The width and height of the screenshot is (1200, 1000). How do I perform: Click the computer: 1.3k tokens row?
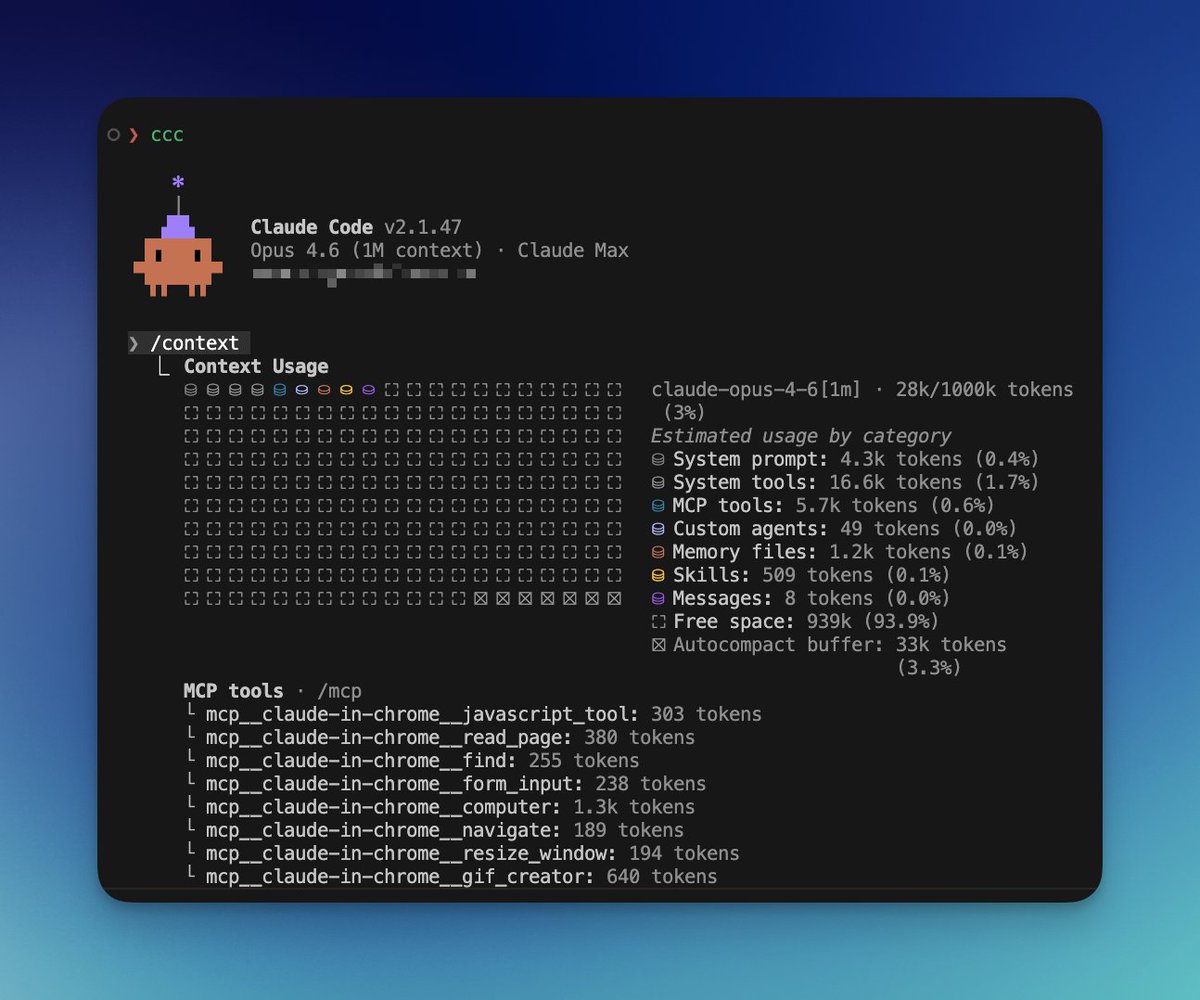coord(440,807)
